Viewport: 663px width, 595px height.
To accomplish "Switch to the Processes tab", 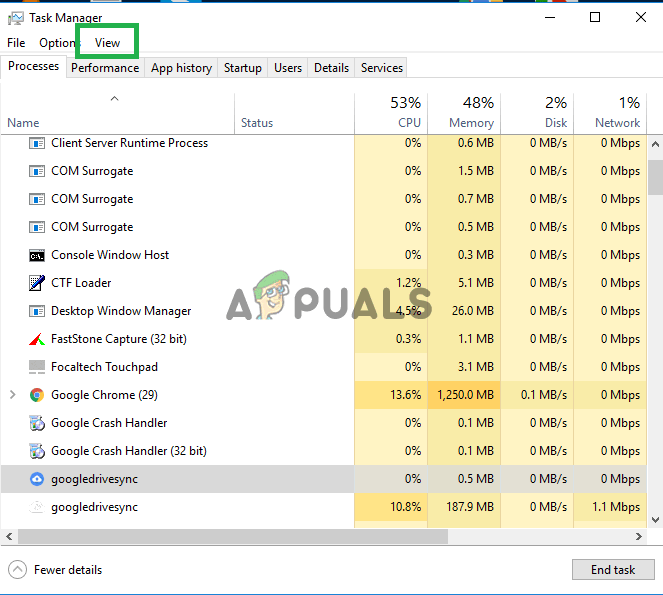I will click(33, 66).
